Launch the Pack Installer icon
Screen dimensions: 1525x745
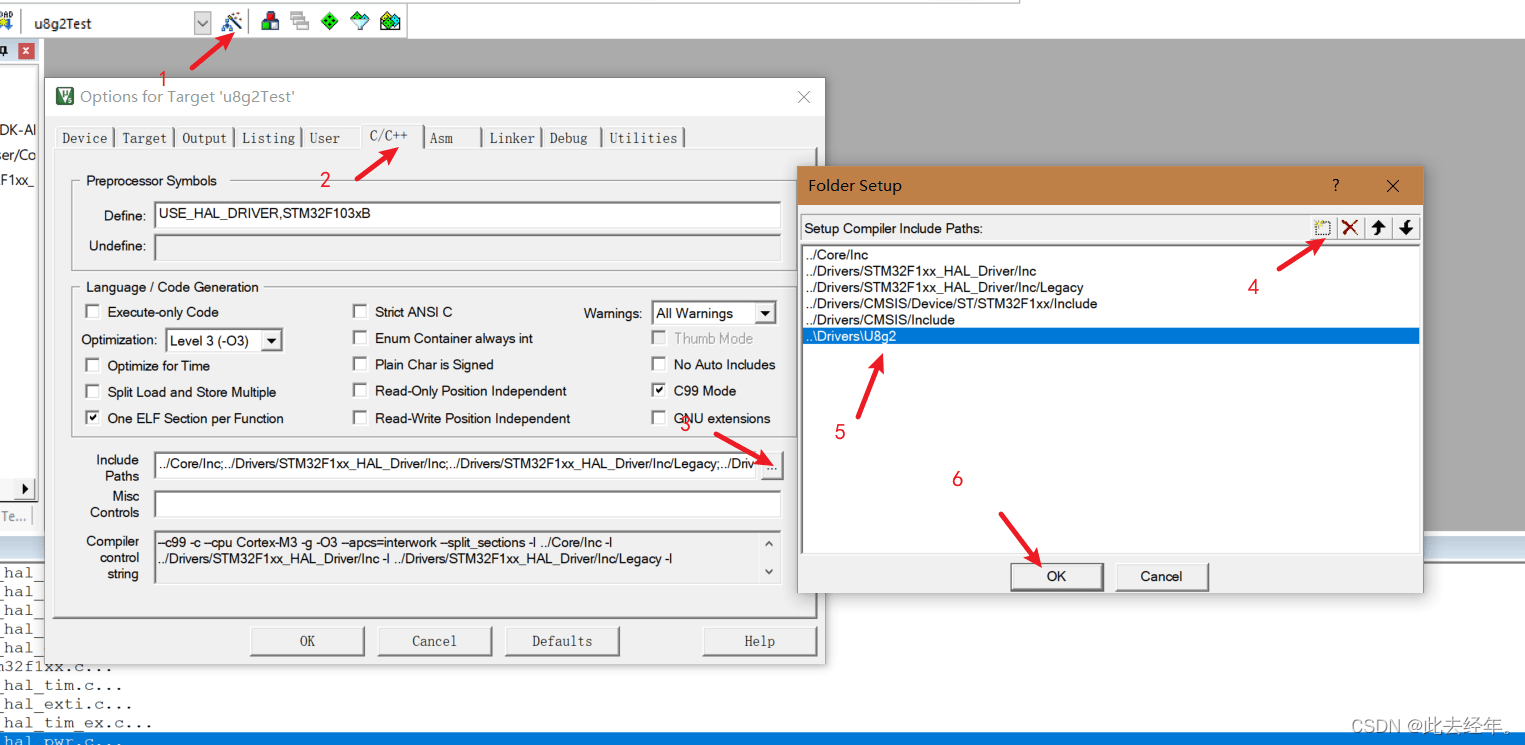(x=390, y=21)
